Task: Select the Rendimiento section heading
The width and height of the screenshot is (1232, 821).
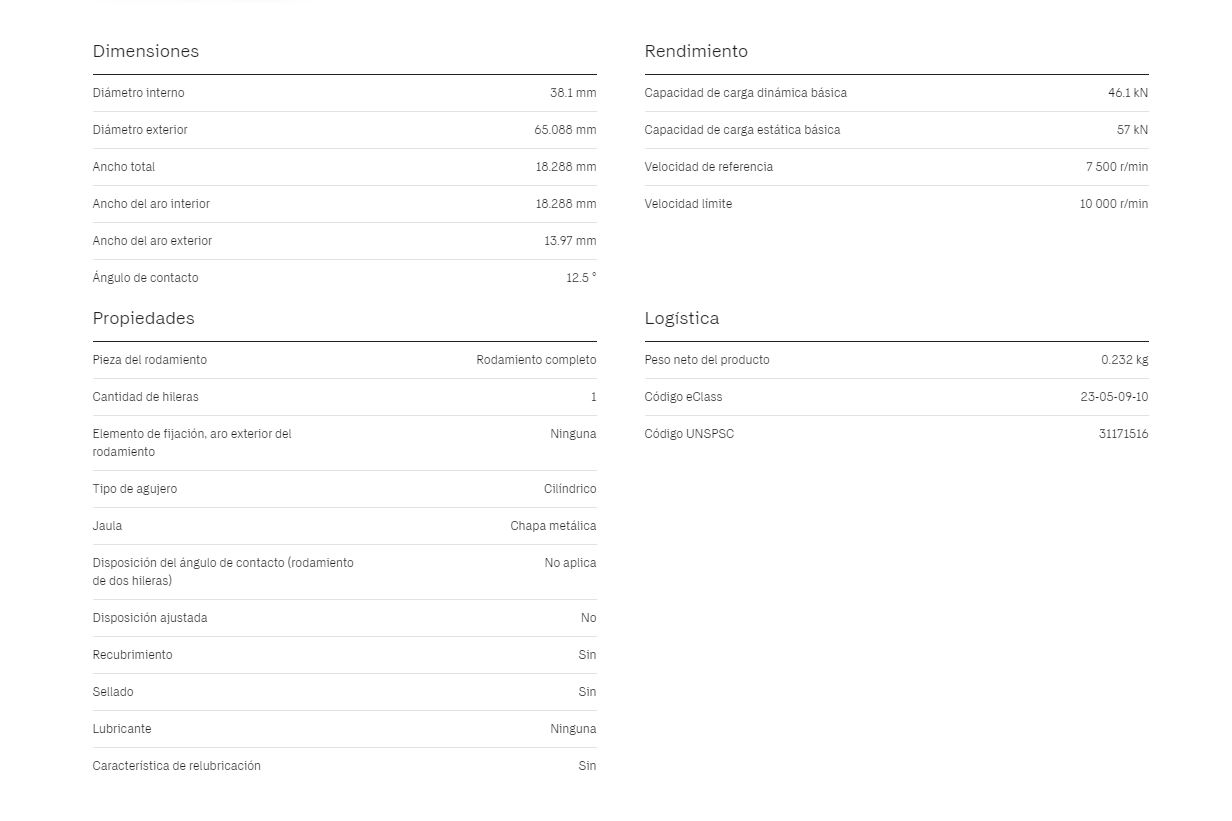Action: click(696, 51)
